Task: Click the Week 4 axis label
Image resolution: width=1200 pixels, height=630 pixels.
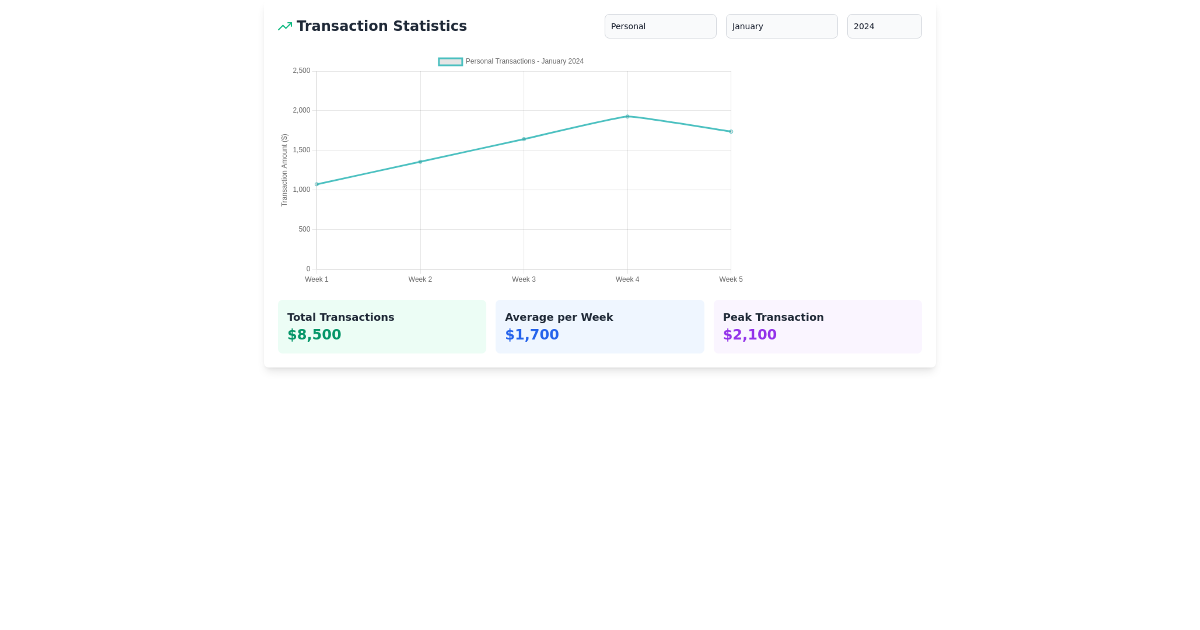Action: click(627, 279)
